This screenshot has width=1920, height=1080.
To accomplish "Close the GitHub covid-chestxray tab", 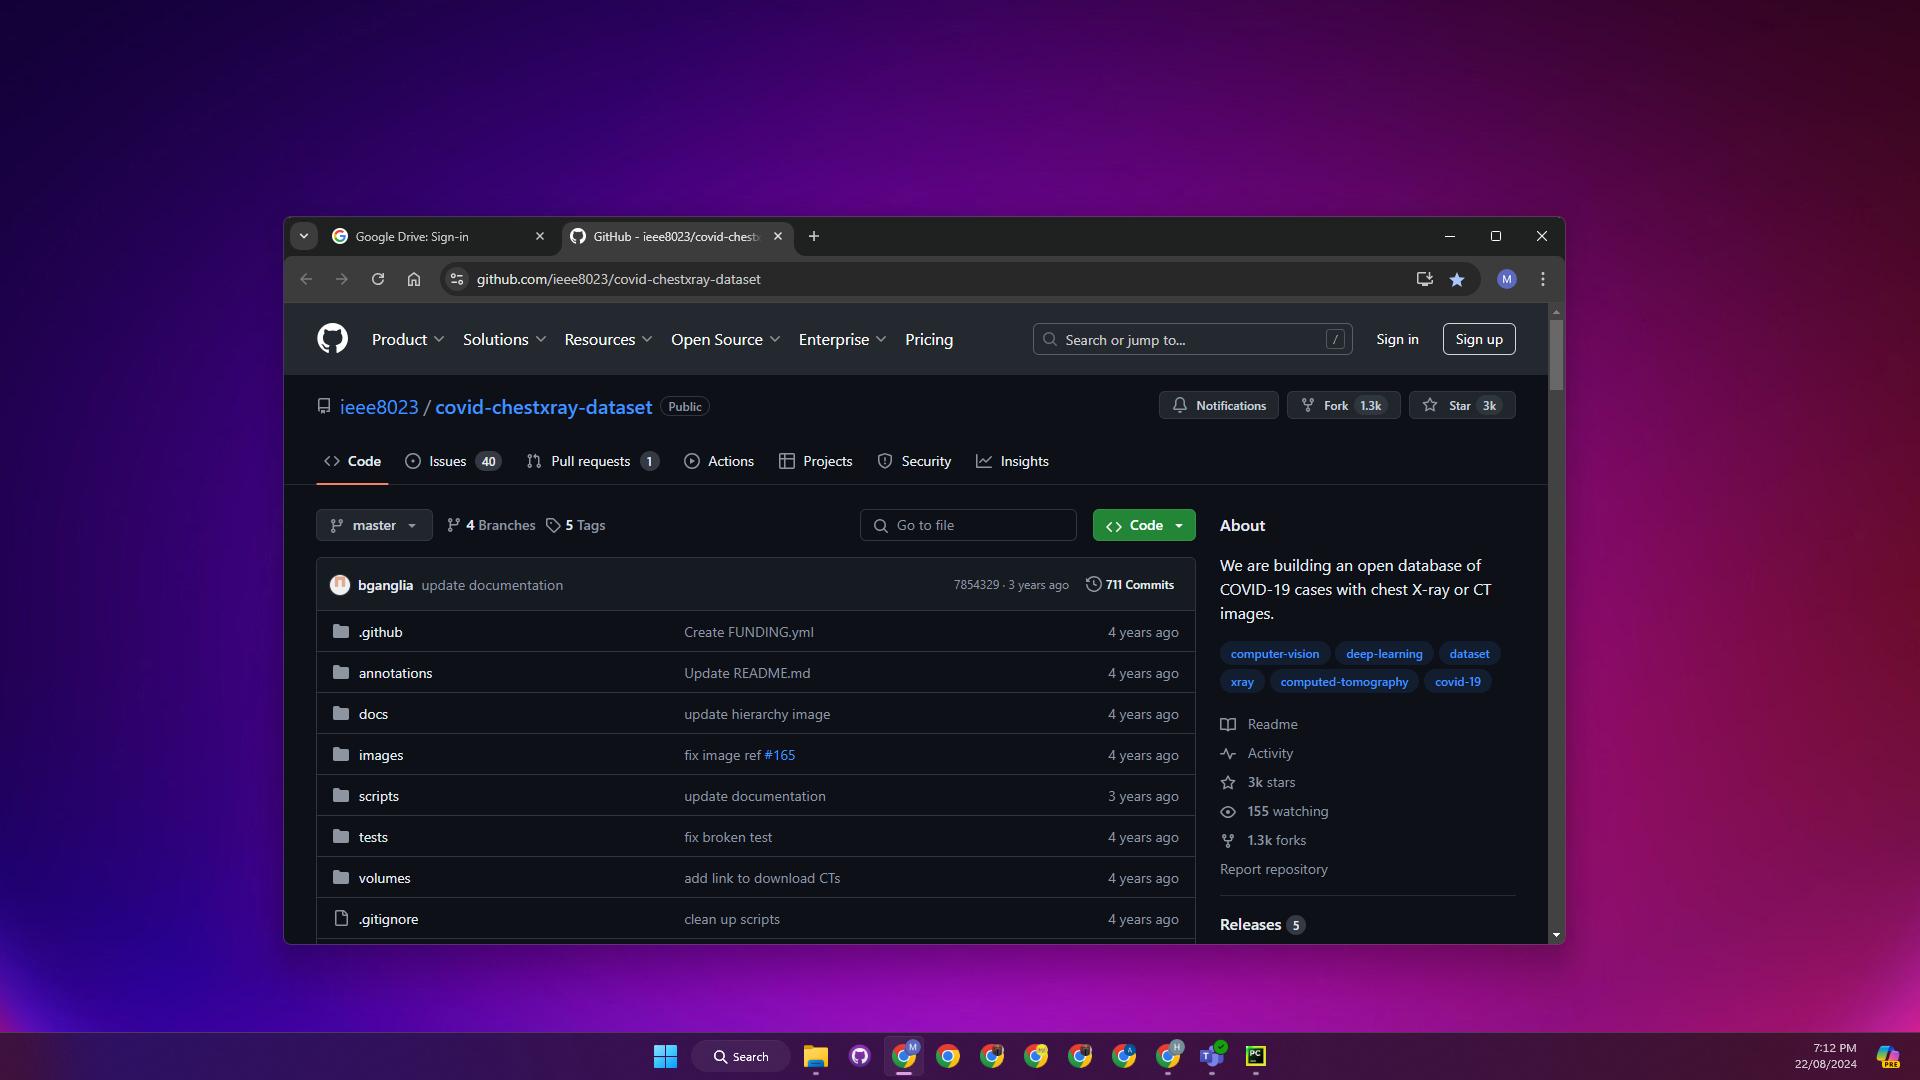I will (x=778, y=236).
